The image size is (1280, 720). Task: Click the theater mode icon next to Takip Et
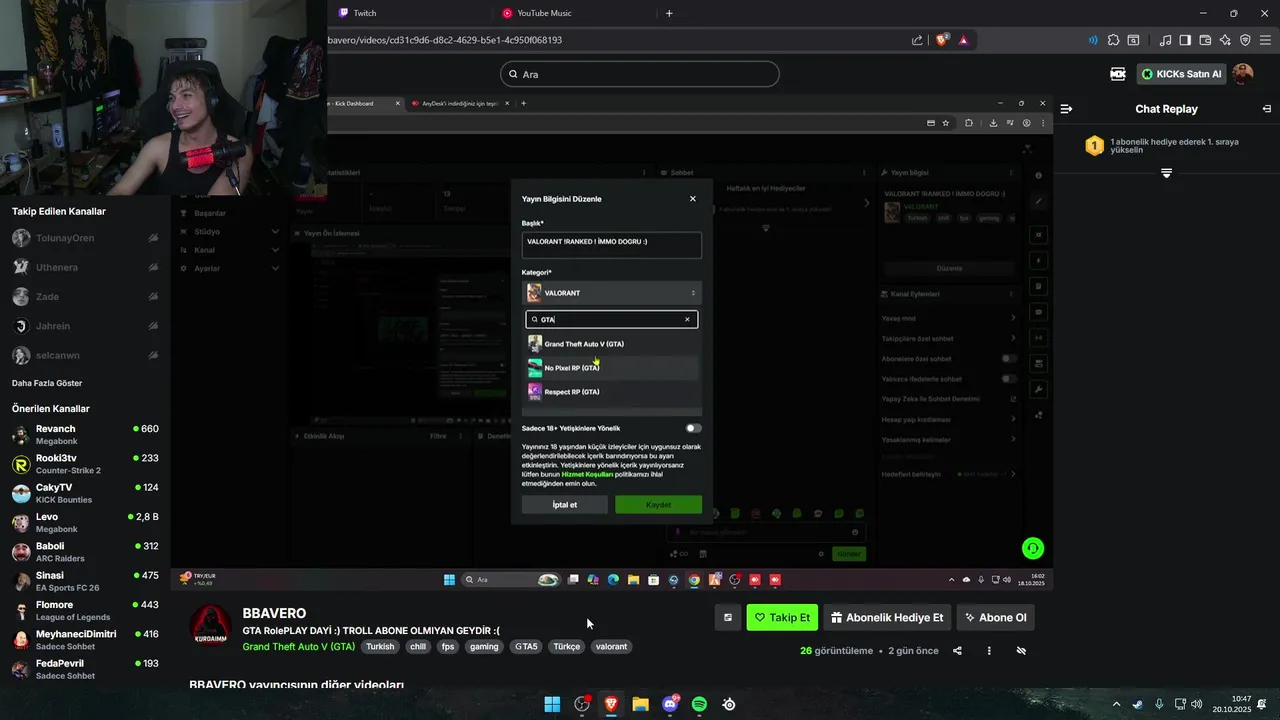point(728,618)
